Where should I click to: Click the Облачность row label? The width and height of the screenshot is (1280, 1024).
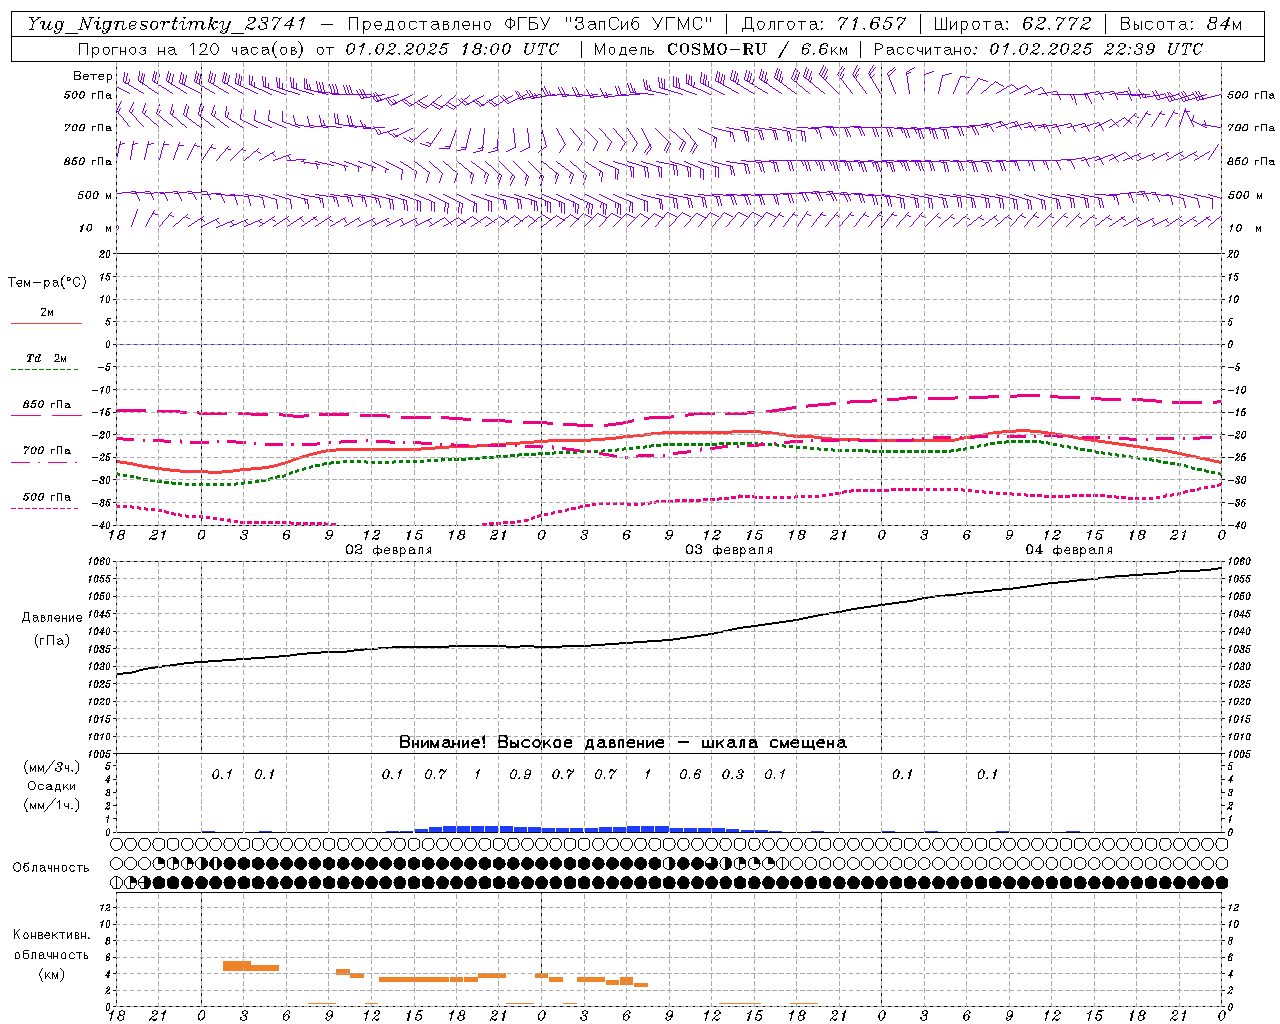(51, 867)
